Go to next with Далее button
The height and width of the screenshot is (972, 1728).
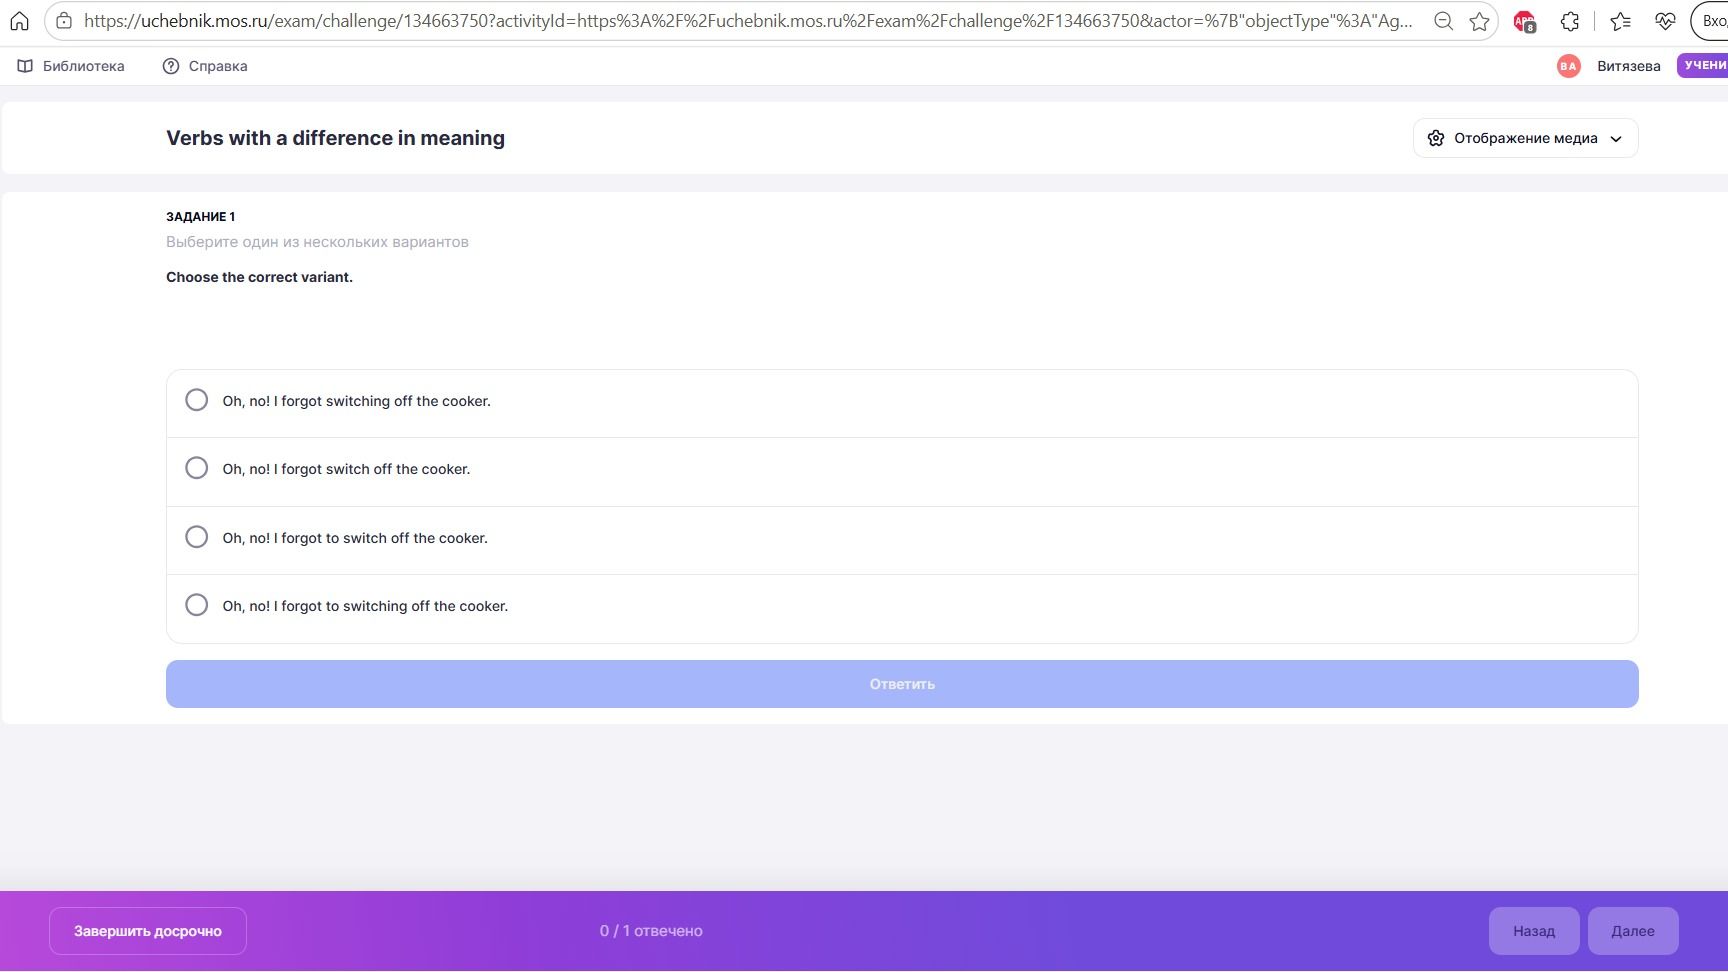tap(1633, 931)
